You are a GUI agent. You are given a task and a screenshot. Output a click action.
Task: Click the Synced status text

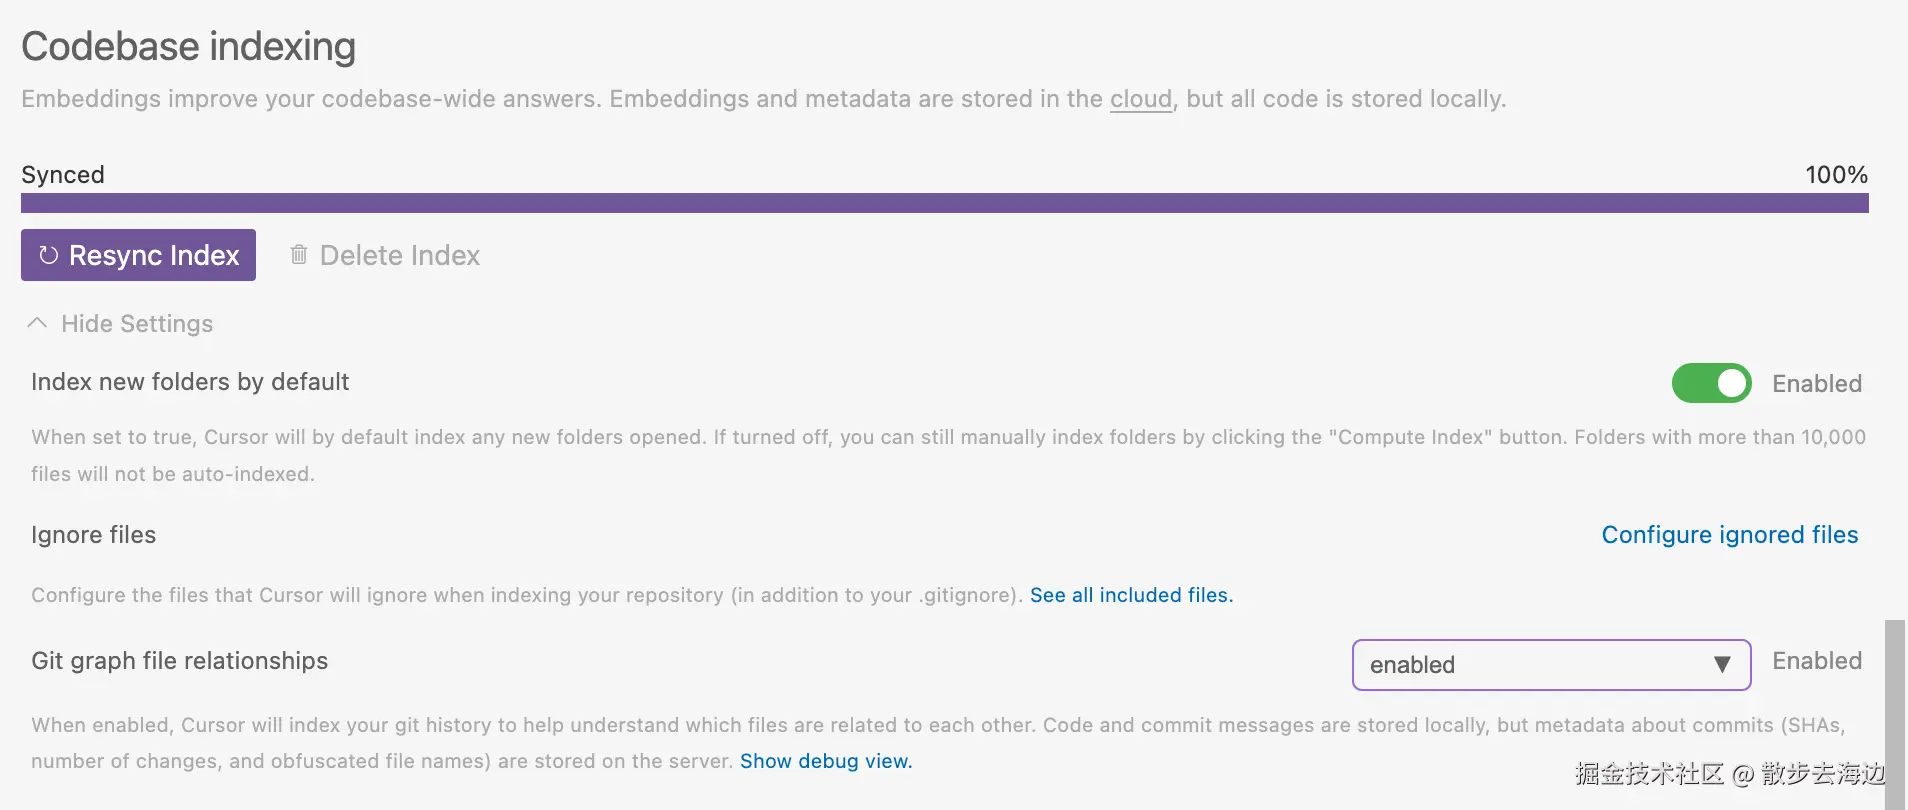click(63, 175)
